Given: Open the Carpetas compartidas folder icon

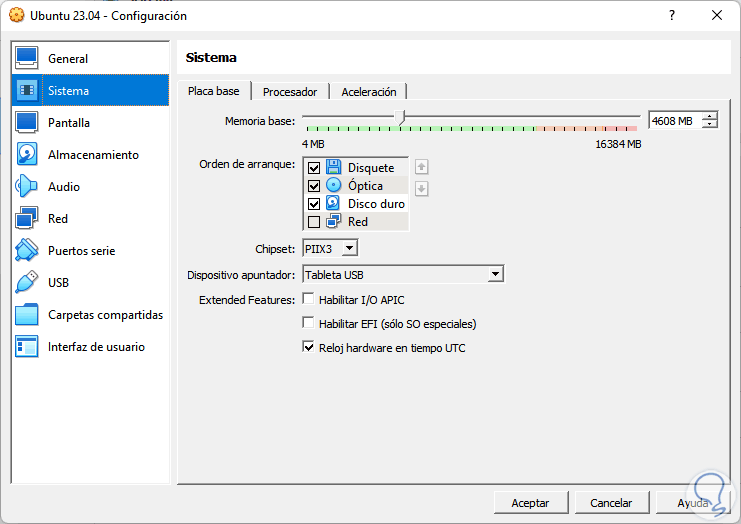Looking at the screenshot, I should [27, 315].
